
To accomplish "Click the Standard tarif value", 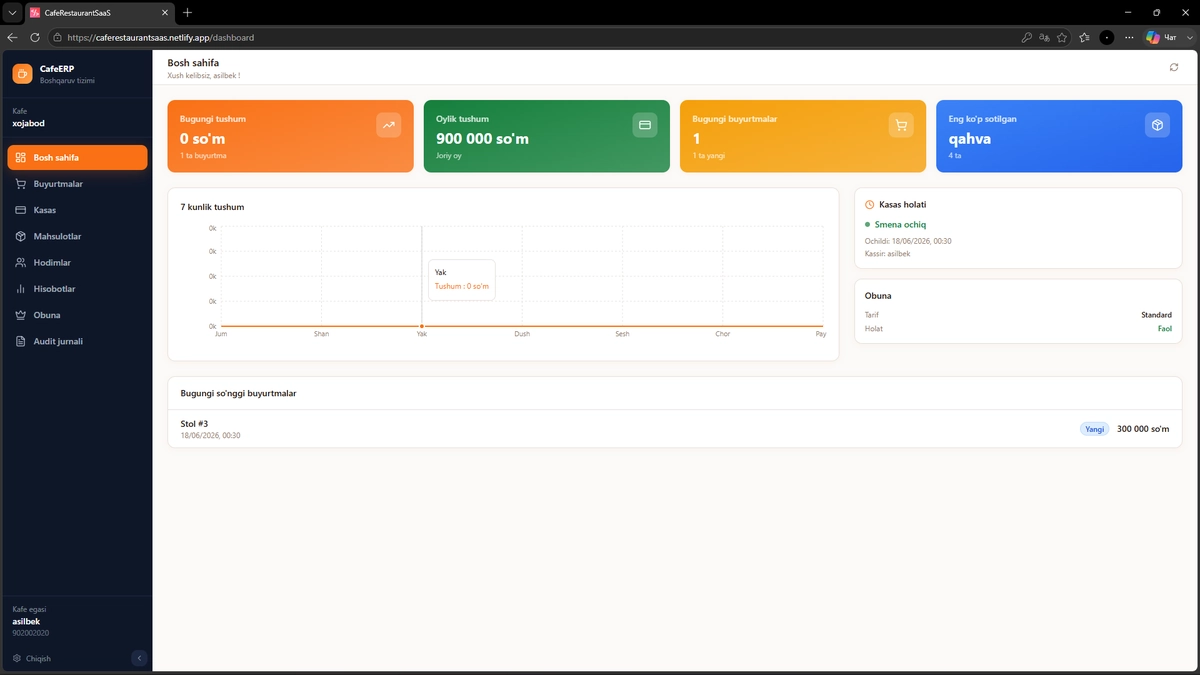I will [1156, 315].
